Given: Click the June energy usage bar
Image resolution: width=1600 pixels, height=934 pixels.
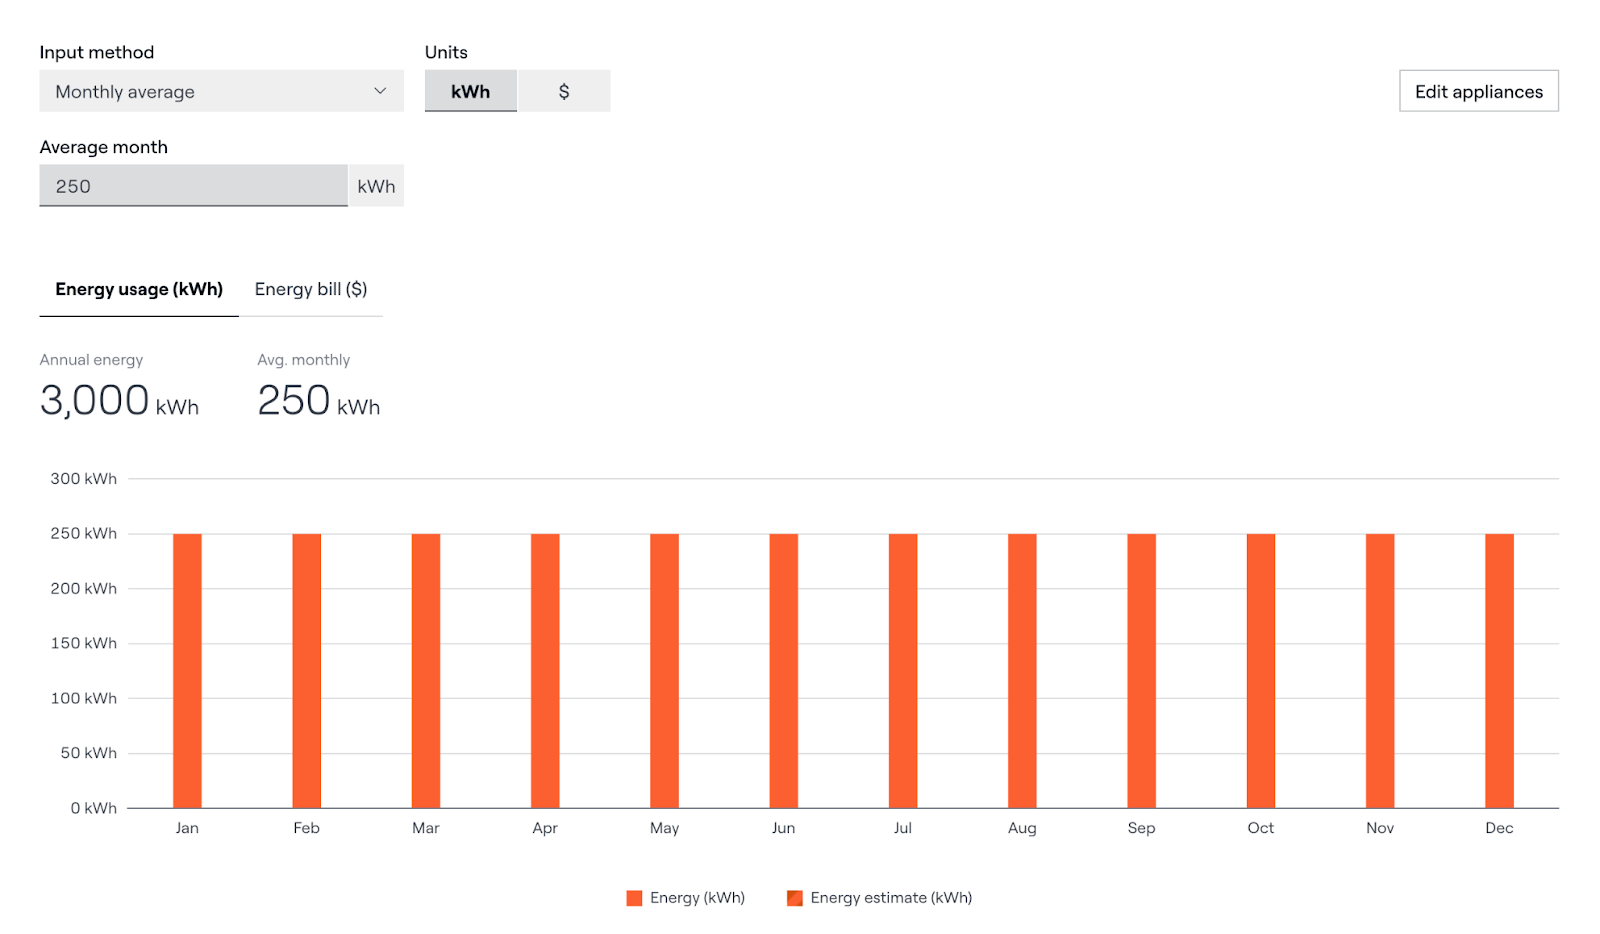Looking at the screenshot, I should pyautogui.click(x=784, y=670).
